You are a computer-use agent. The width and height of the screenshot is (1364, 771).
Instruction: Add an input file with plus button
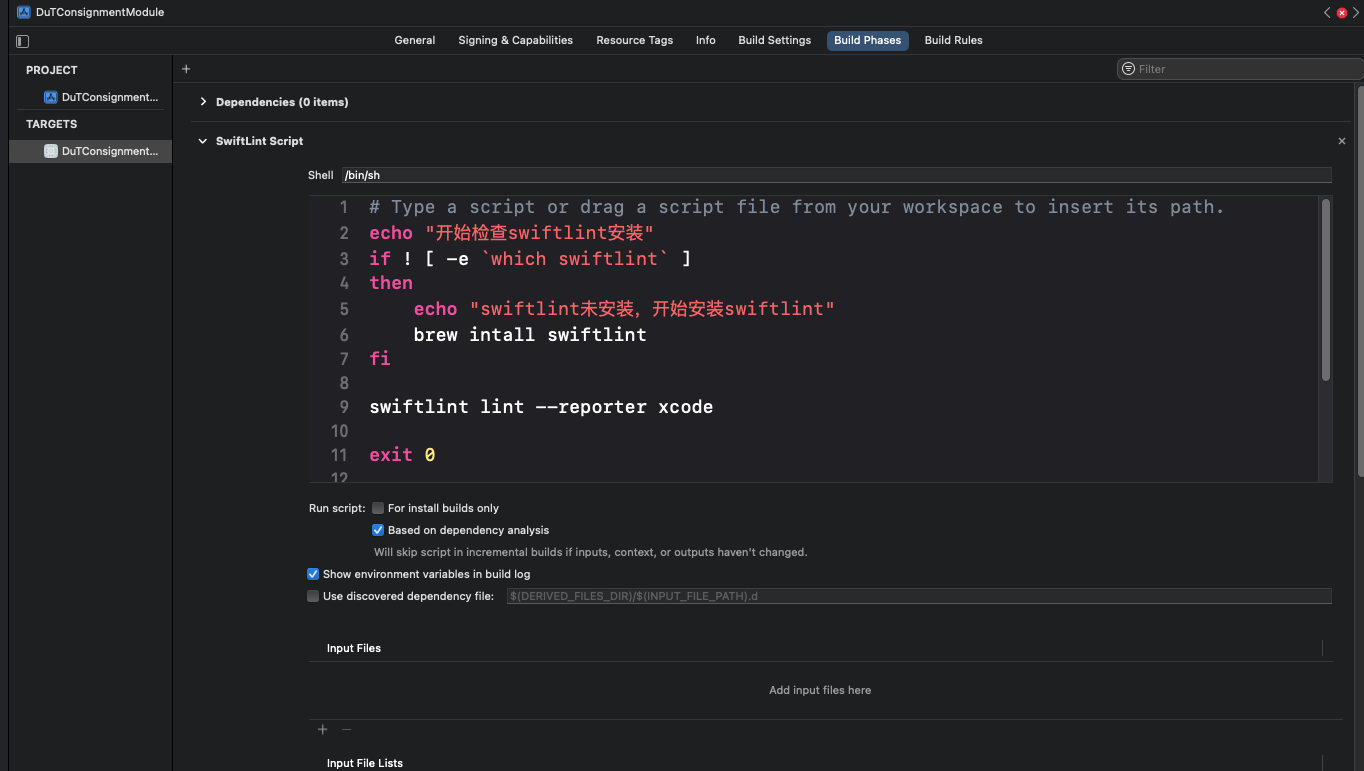pyautogui.click(x=322, y=729)
